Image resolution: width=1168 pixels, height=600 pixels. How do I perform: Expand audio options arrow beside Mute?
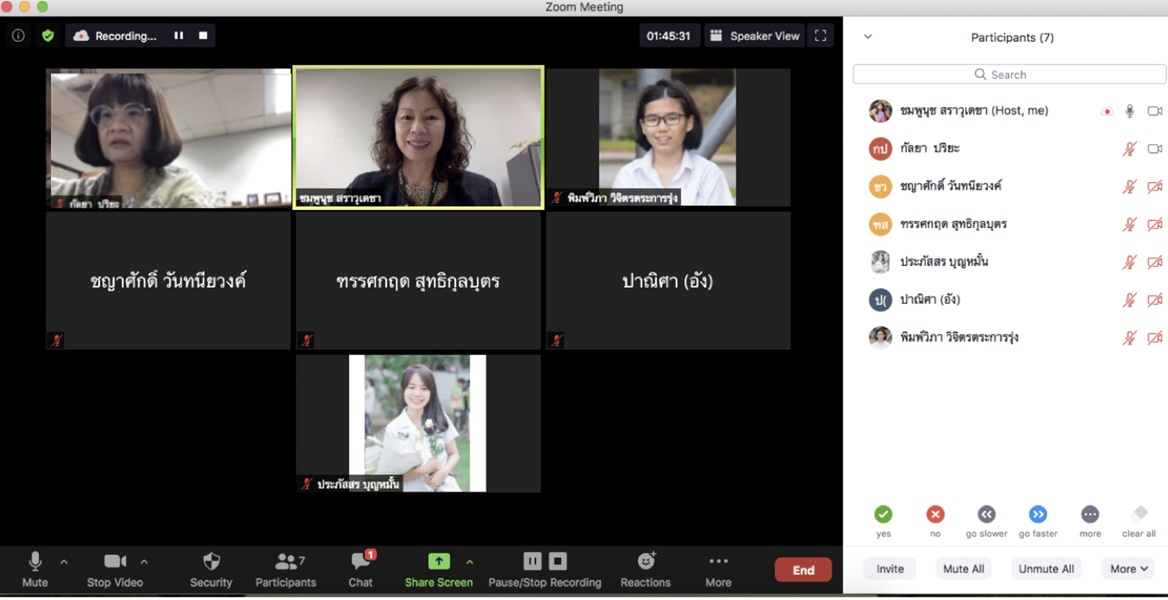(x=64, y=562)
